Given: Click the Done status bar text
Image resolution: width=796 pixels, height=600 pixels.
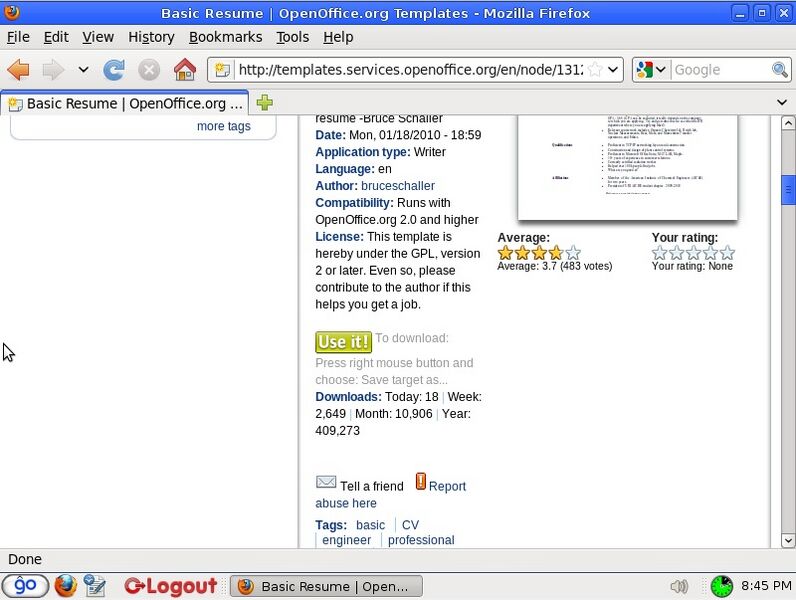Looking at the screenshot, I should [25, 559].
